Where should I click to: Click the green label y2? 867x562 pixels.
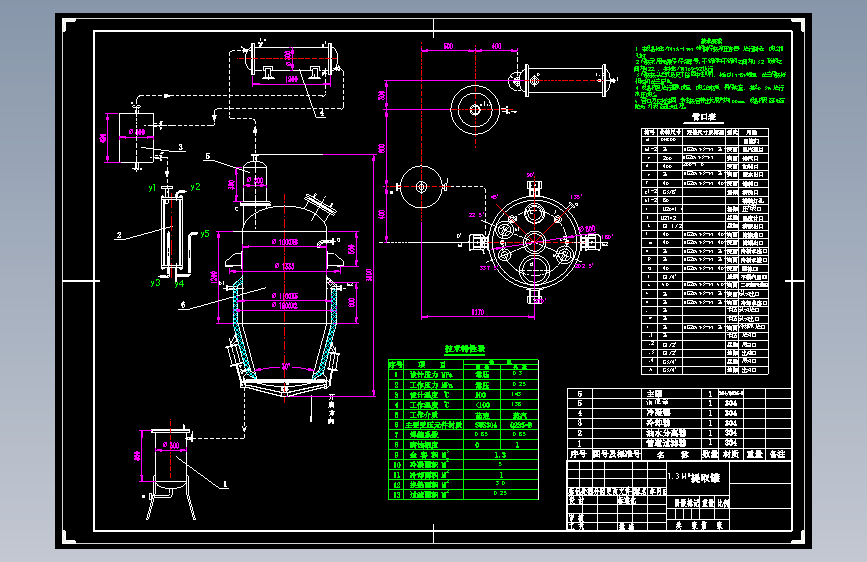point(195,187)
